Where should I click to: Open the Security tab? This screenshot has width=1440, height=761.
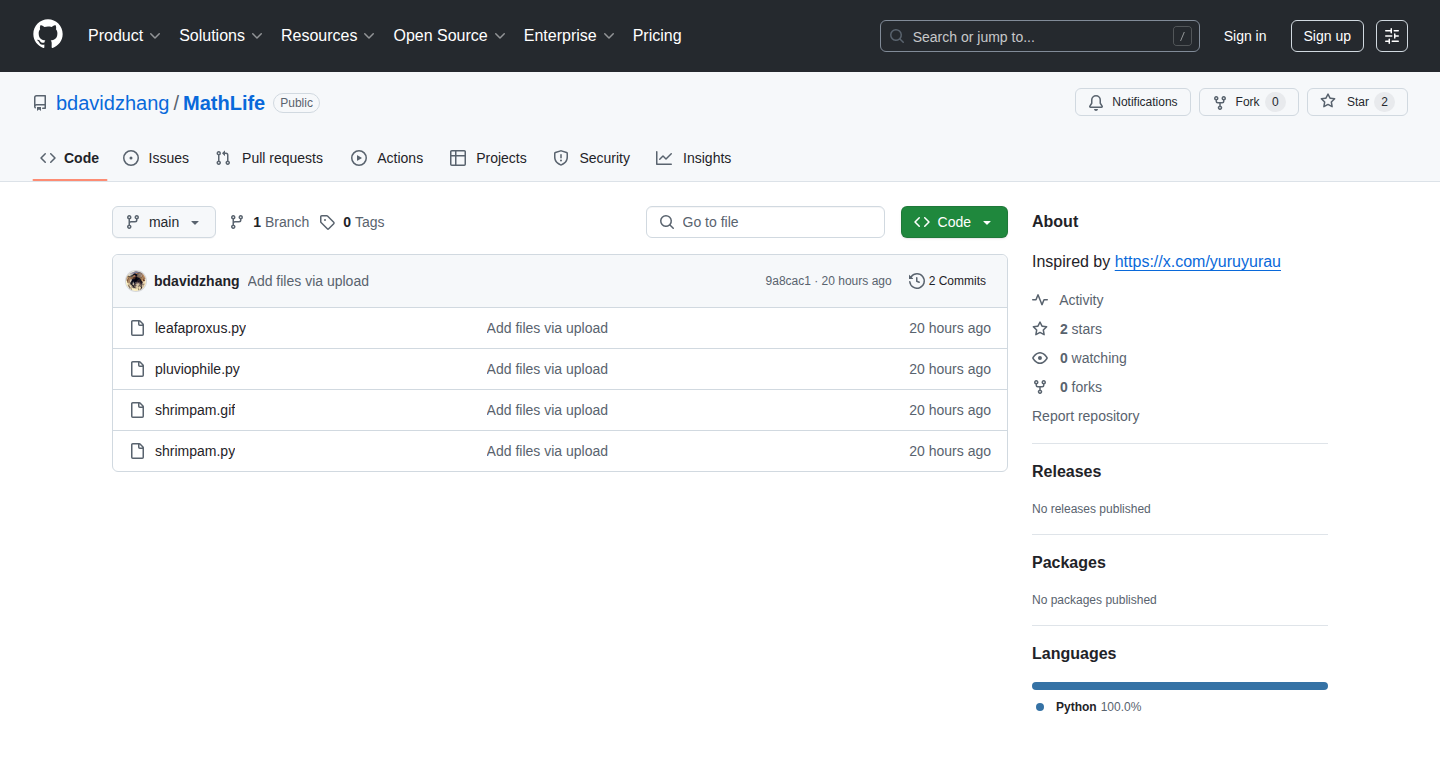592,158
